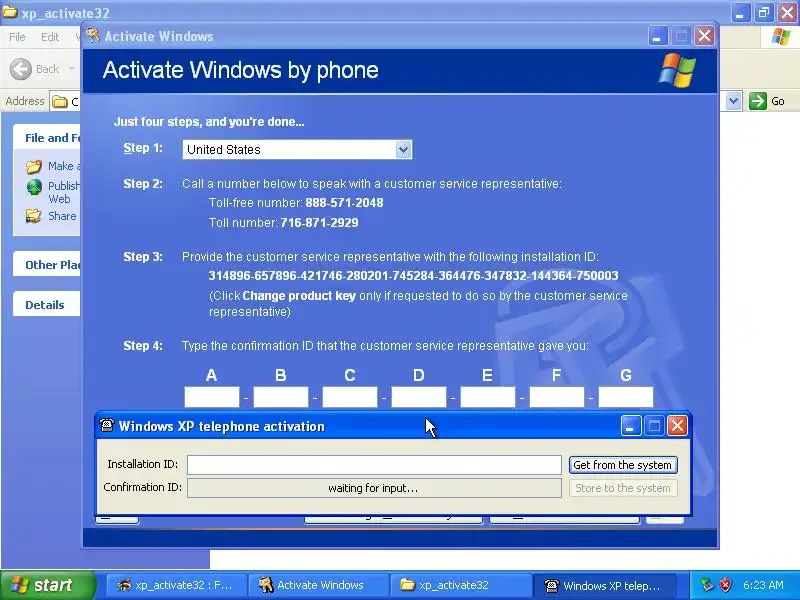Click the folder icon in address bar
Screen dimensions: 800x600
tap(60, 102)
